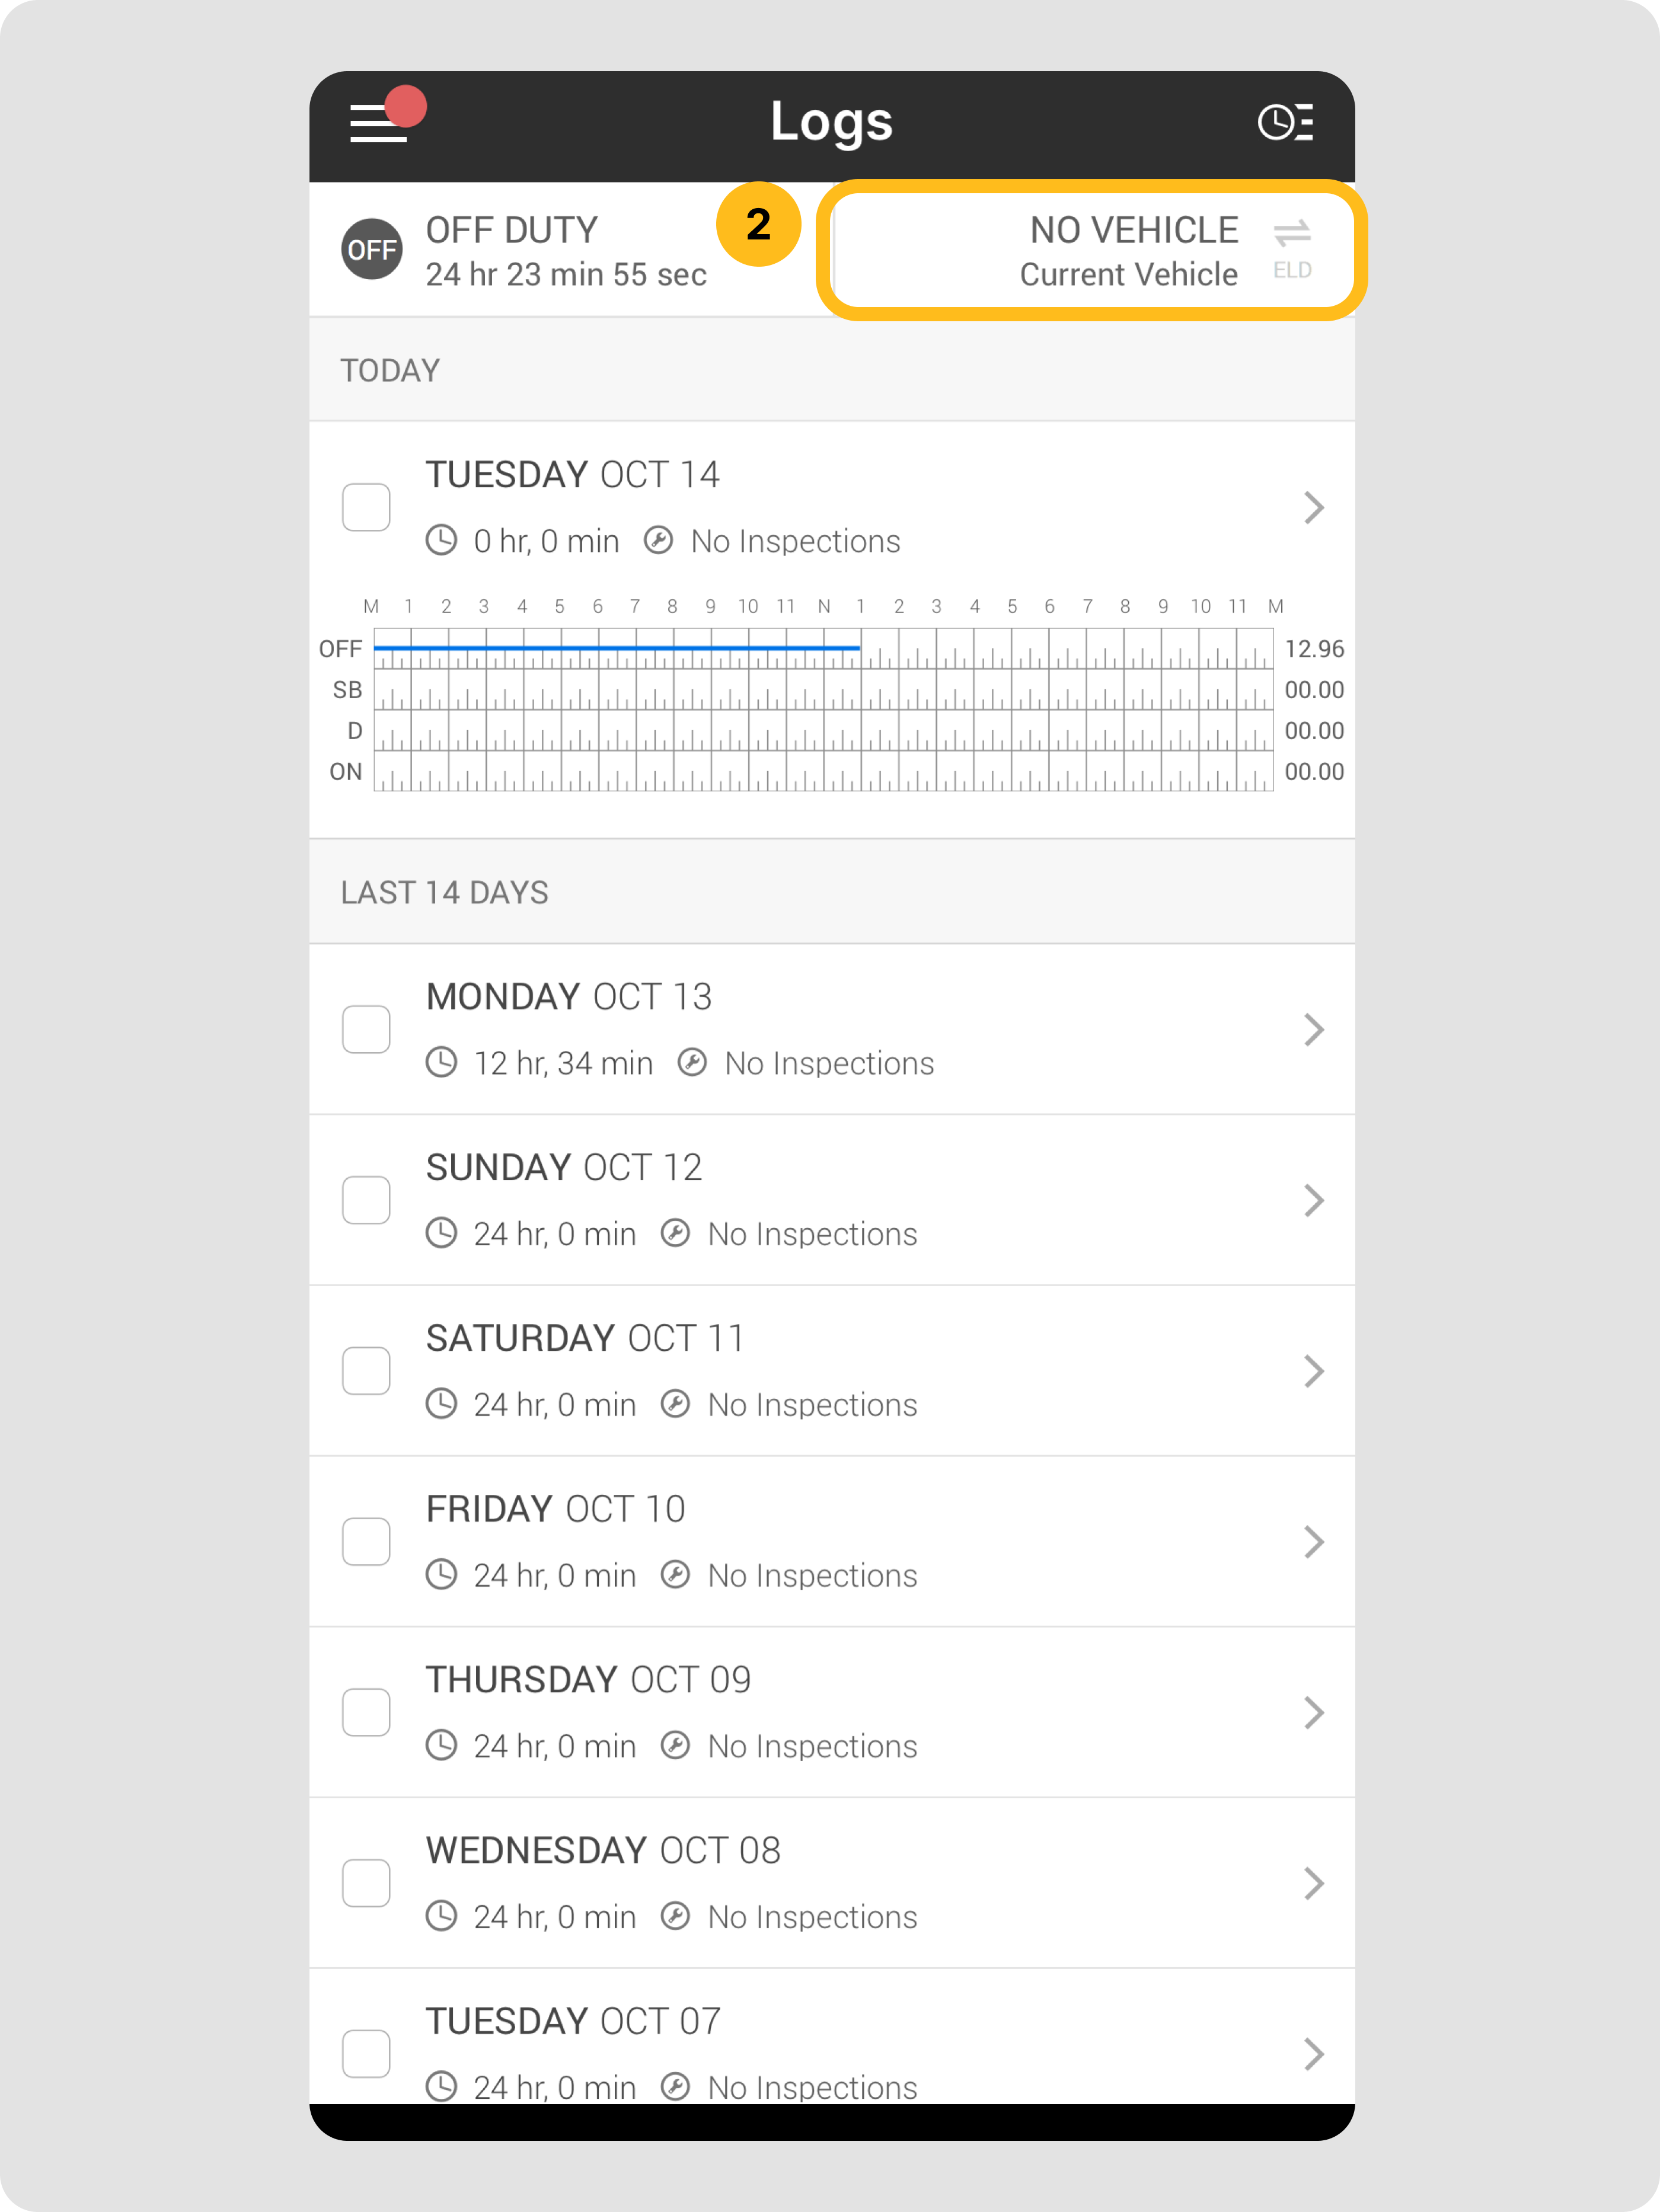
Task: Tap the Logs header title
Action: (x=831, y=122)
